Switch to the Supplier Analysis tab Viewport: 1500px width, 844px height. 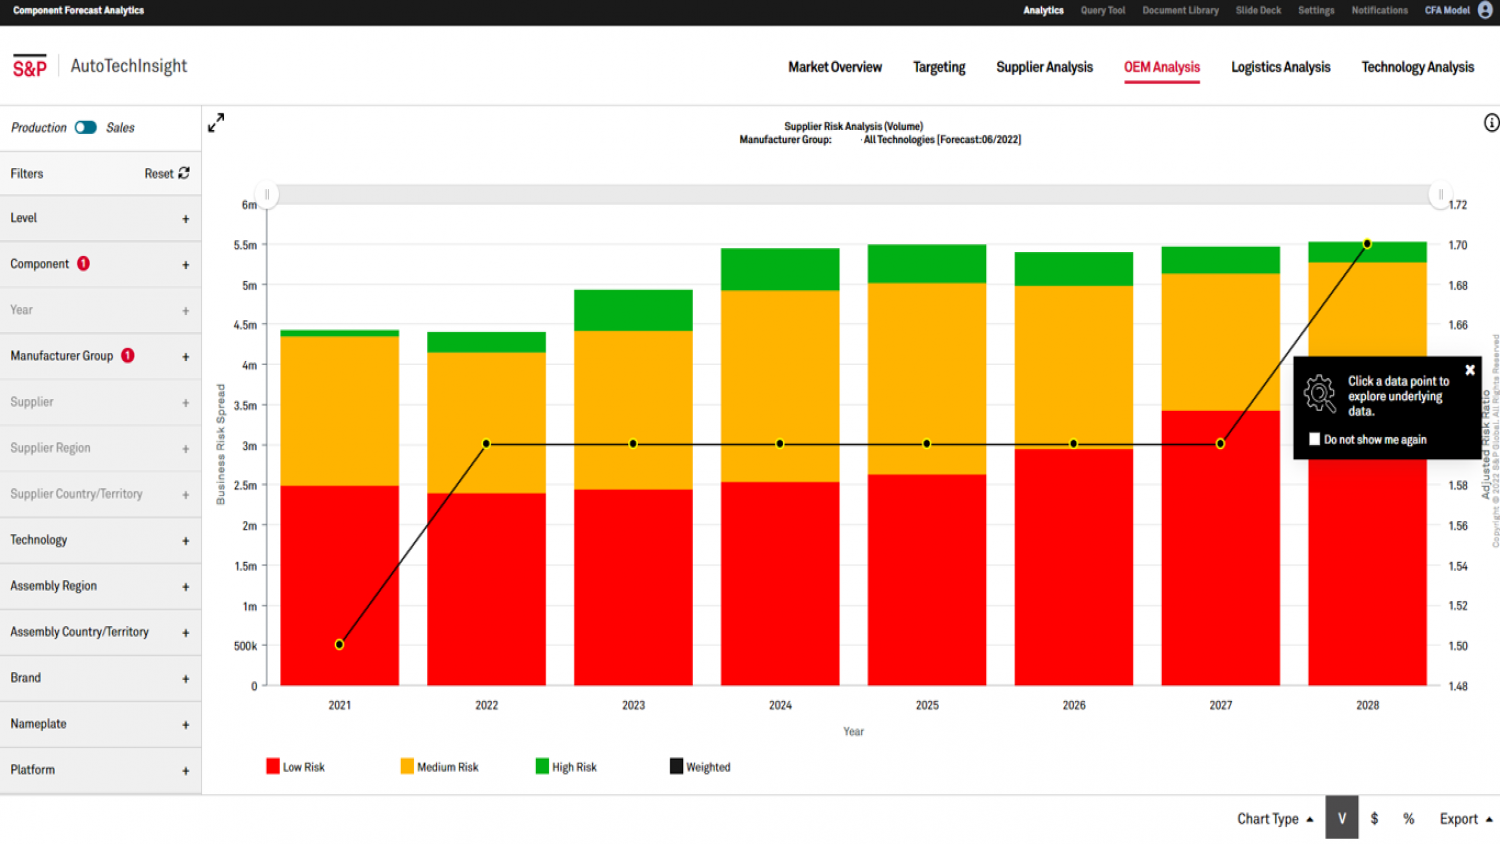[x=1044, y=67]
